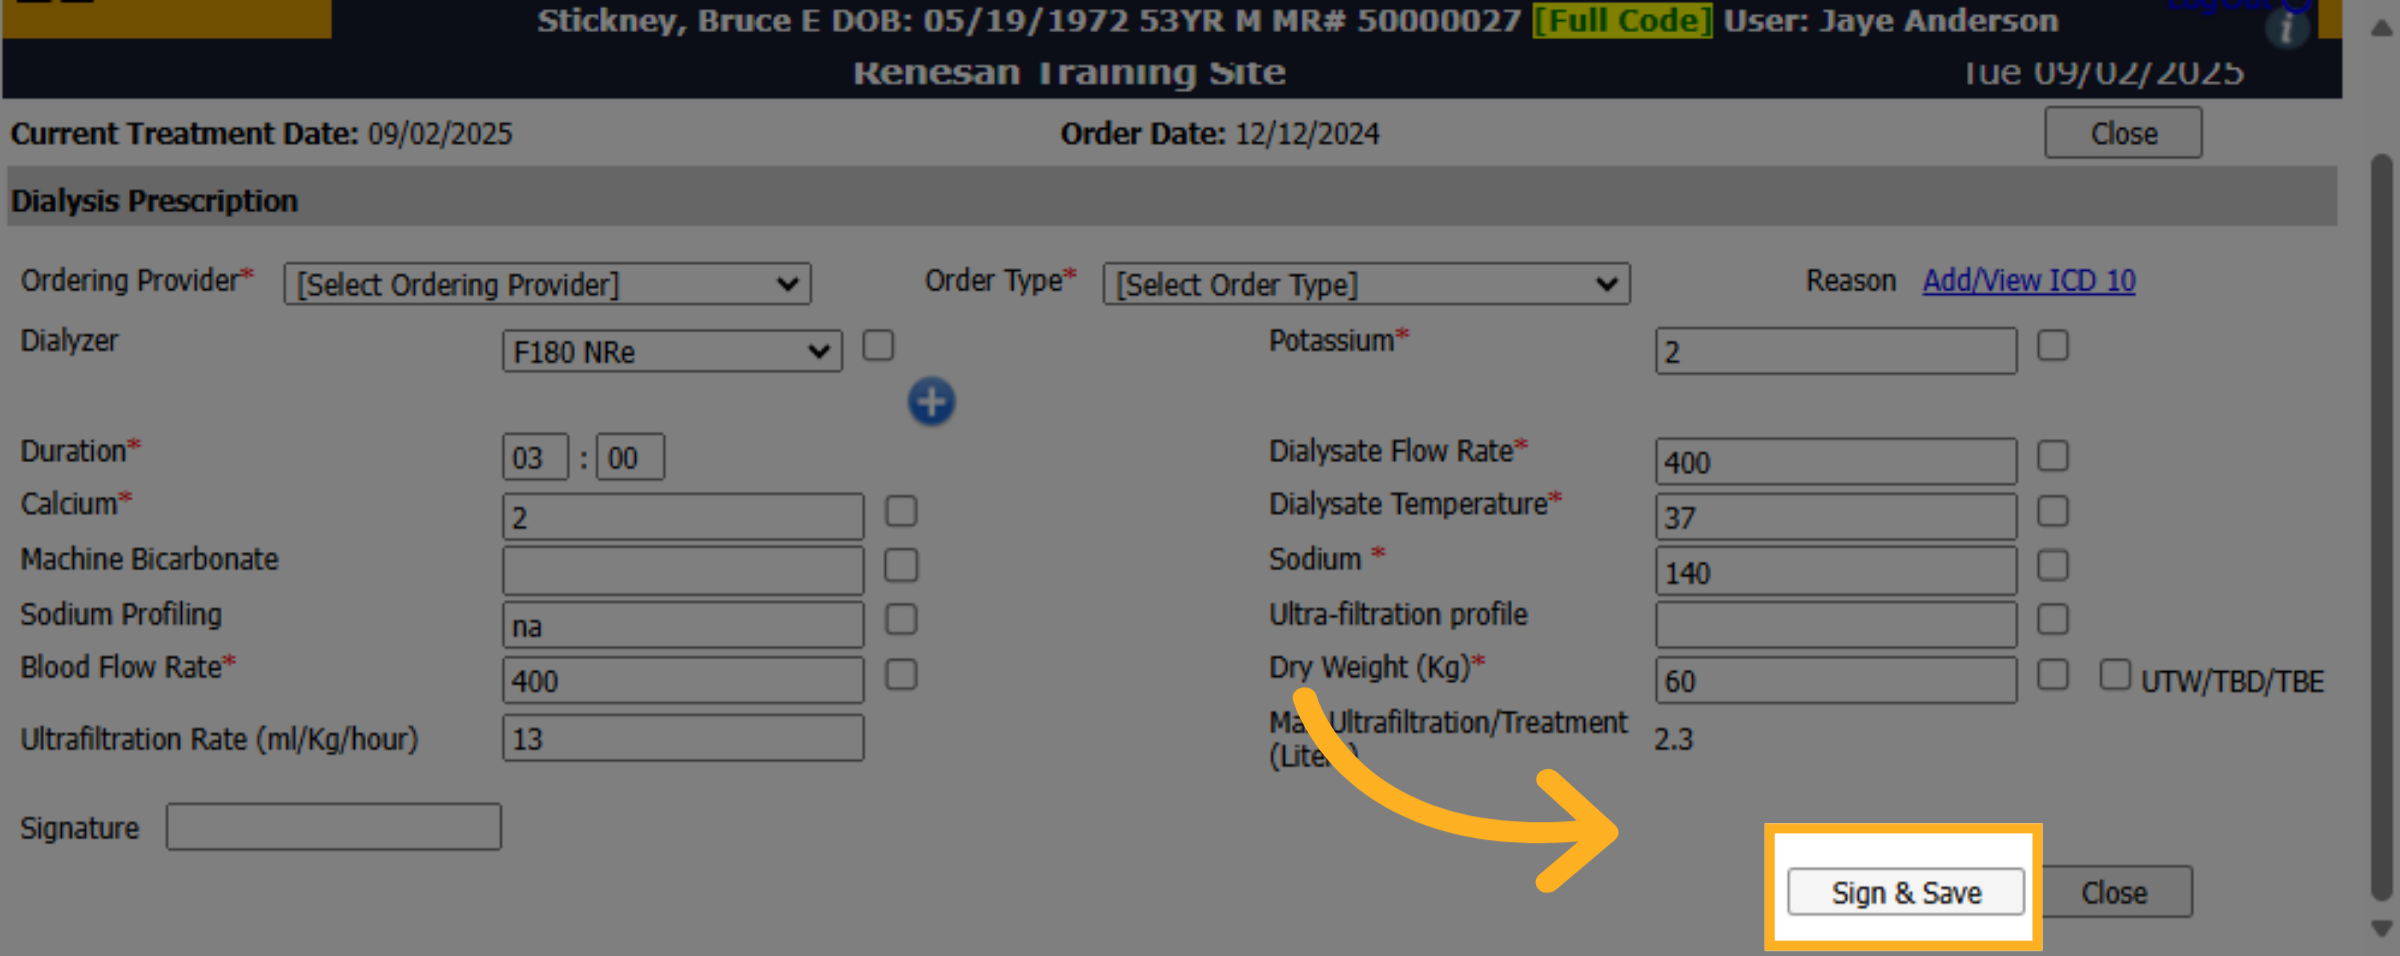This screenshot has height=956, width=2400.
Task: Click the Close button beside Sign & Save
Action: (2114, 892)
